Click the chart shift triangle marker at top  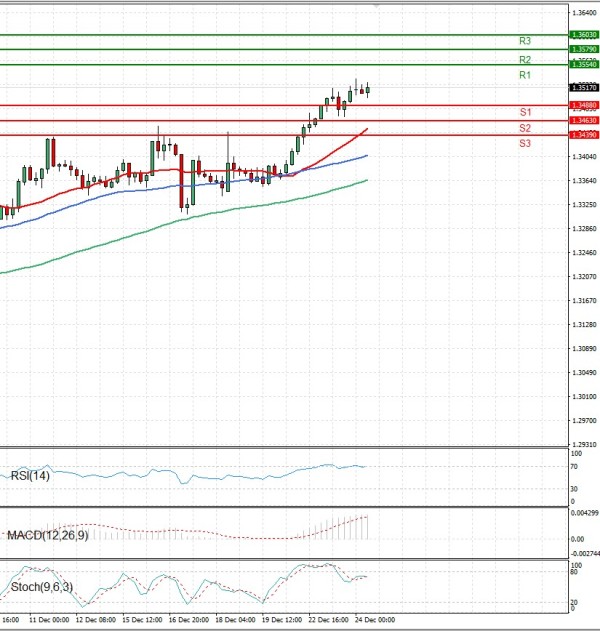[377, 6]
